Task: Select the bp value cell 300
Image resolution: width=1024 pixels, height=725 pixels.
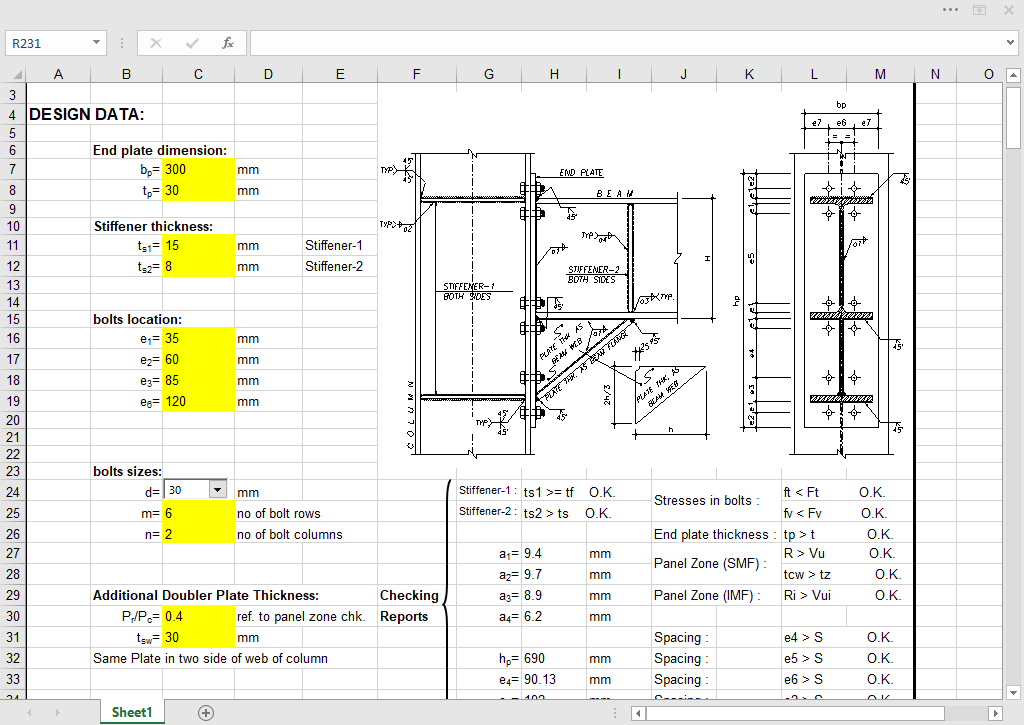Action: [x=198, y=170]
